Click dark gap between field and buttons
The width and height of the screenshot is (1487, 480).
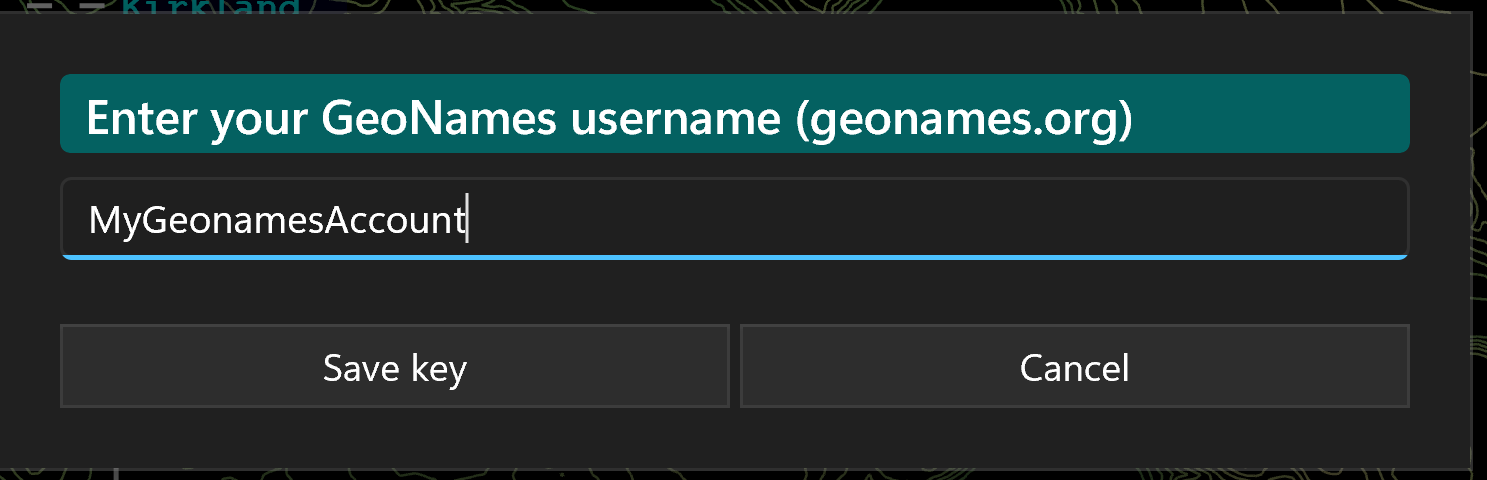click(x=735, y=292)
